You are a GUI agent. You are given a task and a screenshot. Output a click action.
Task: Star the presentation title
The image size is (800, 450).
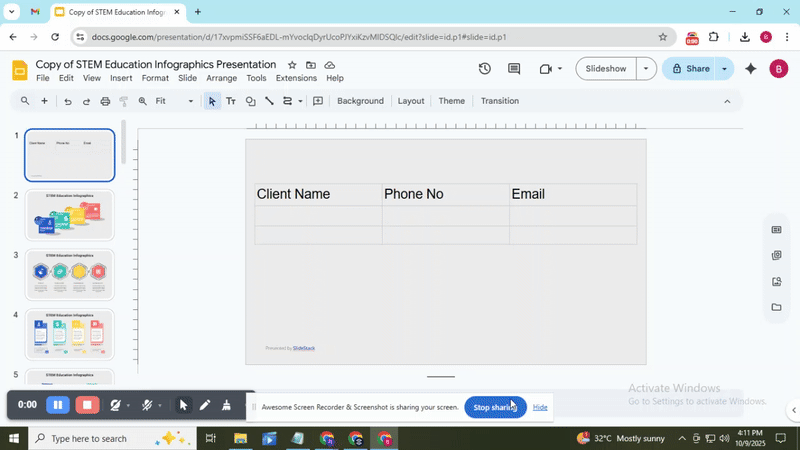click(x=292, y=65)
